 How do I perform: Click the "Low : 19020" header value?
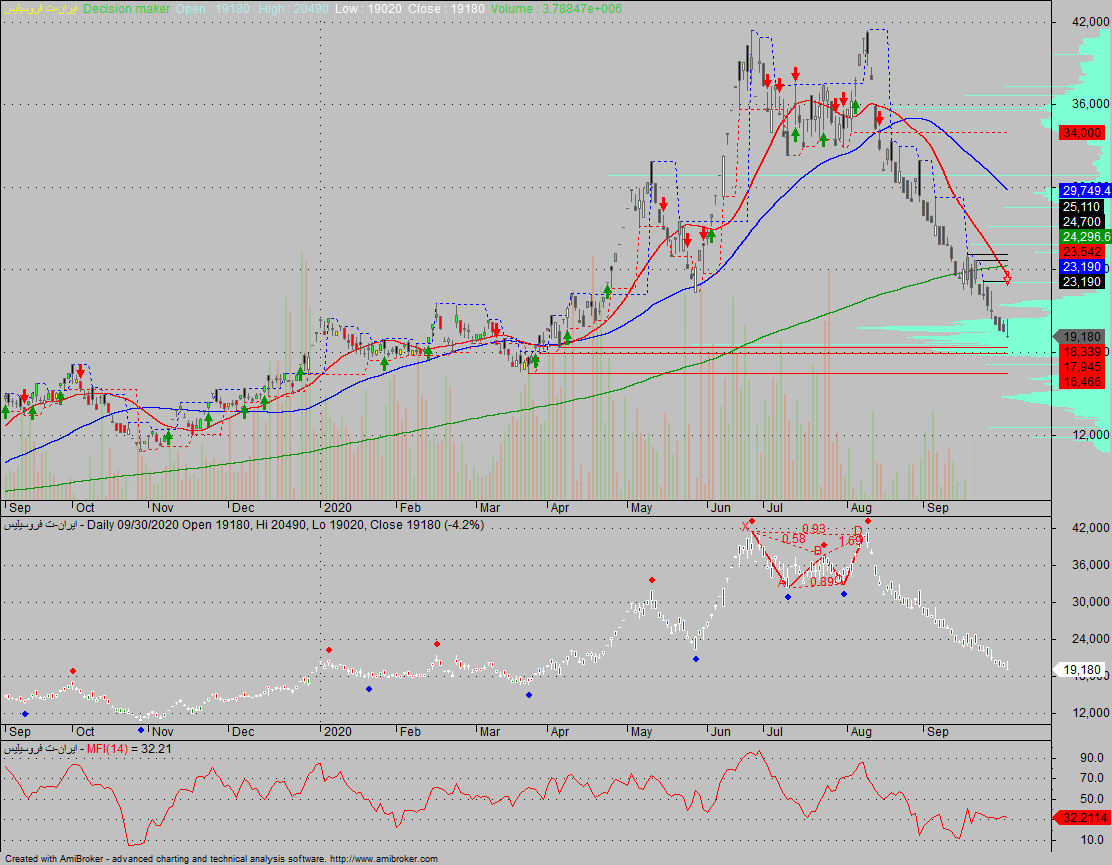pos(368,9)
